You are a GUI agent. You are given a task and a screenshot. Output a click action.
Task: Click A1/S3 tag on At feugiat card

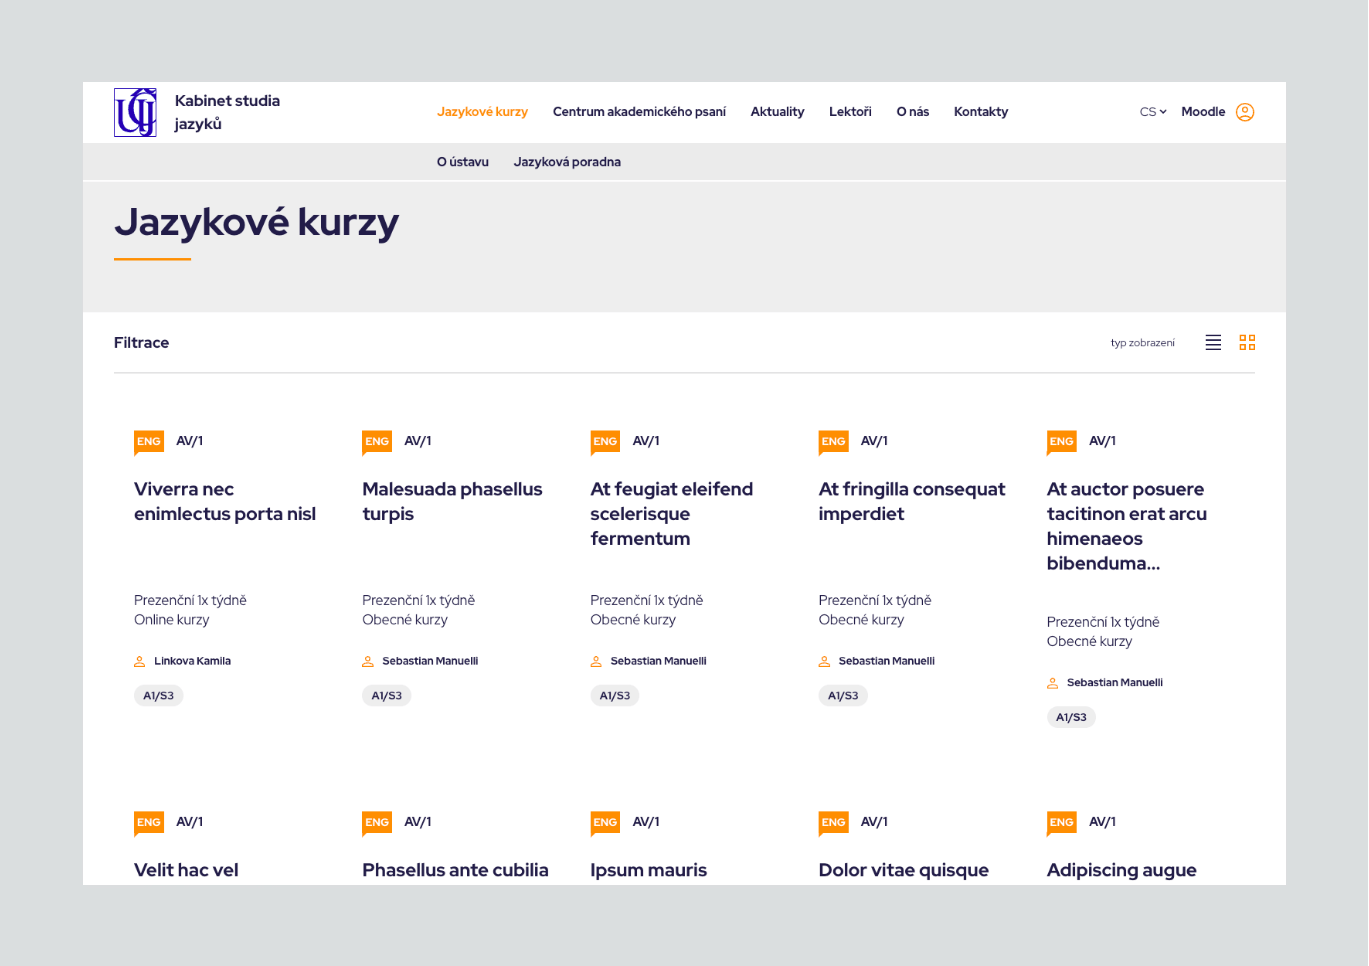tap(615, 696)
